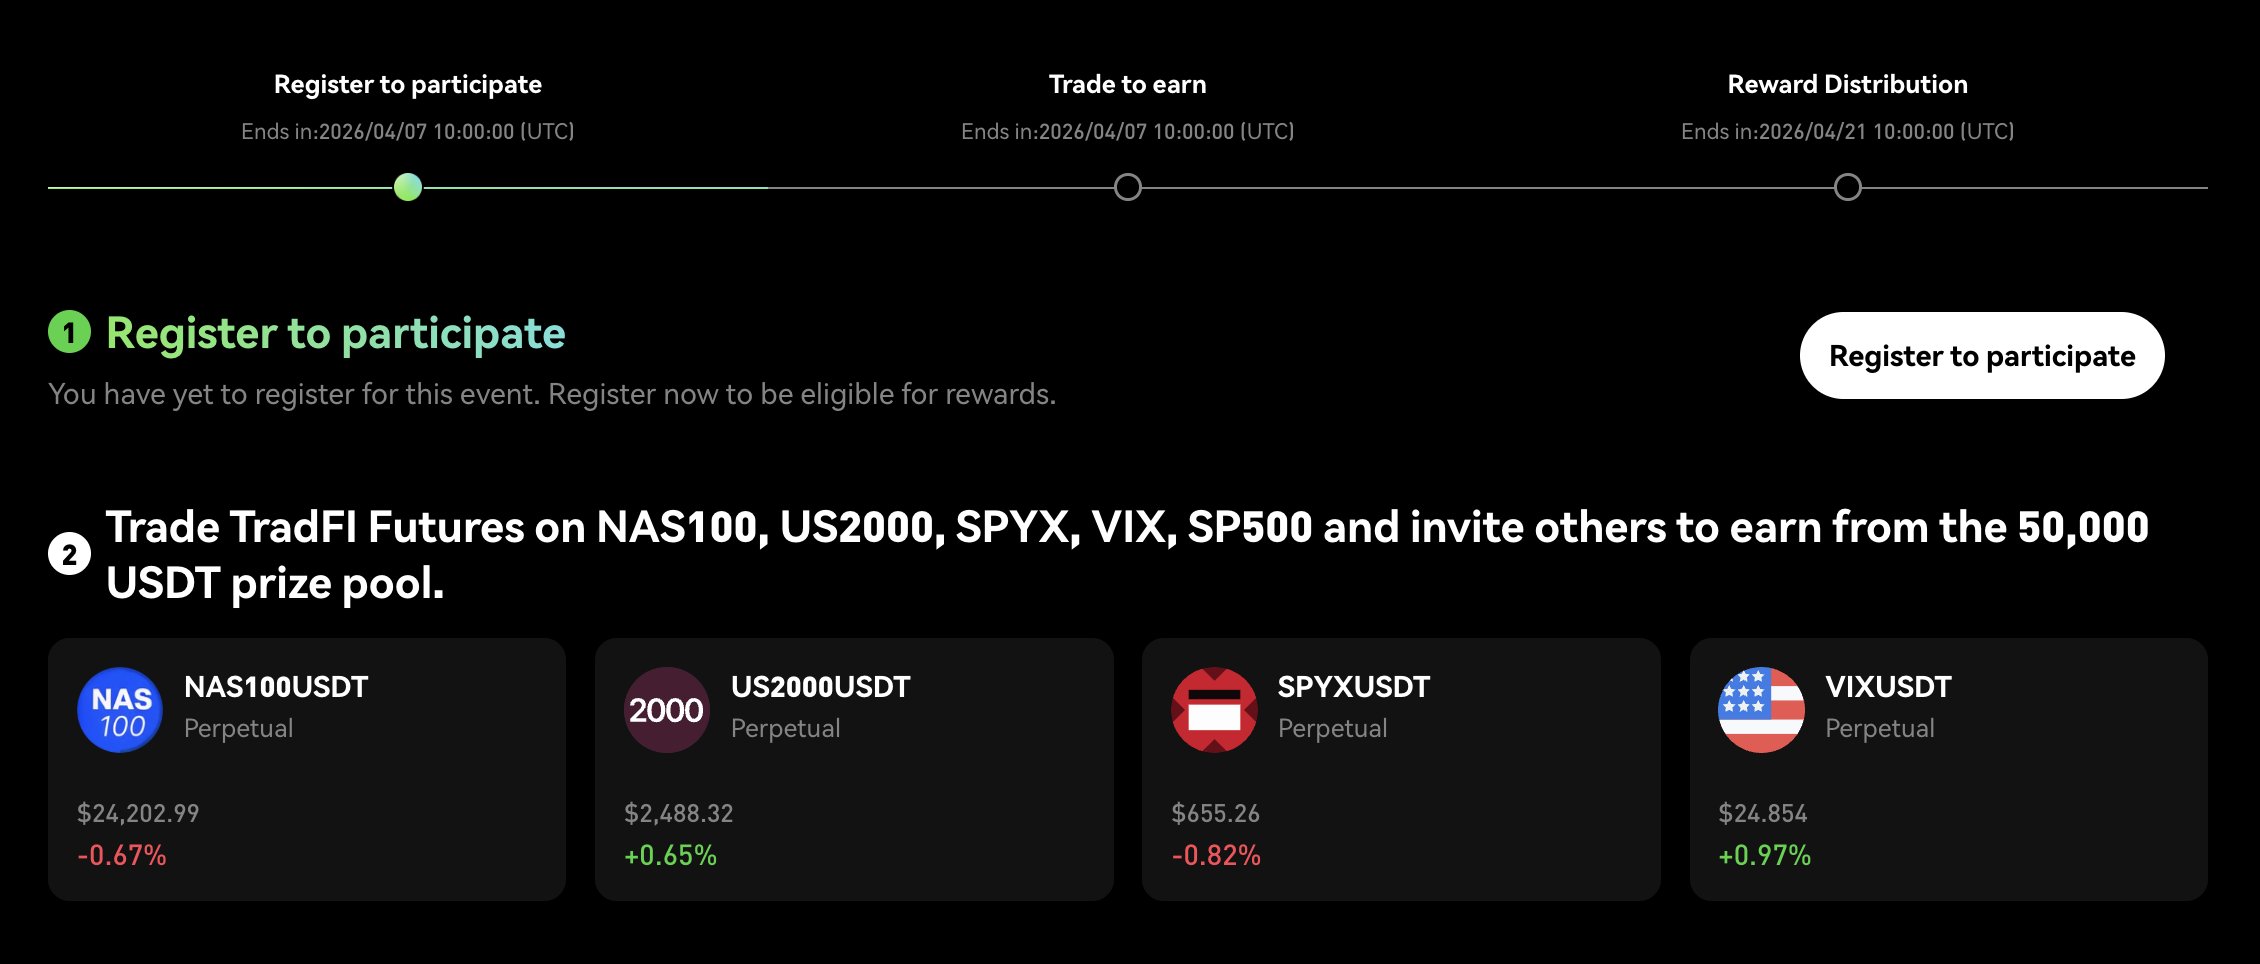Select the Trade to earn timeline marker
This screenshot has width=2260, height=964.
1127,187
